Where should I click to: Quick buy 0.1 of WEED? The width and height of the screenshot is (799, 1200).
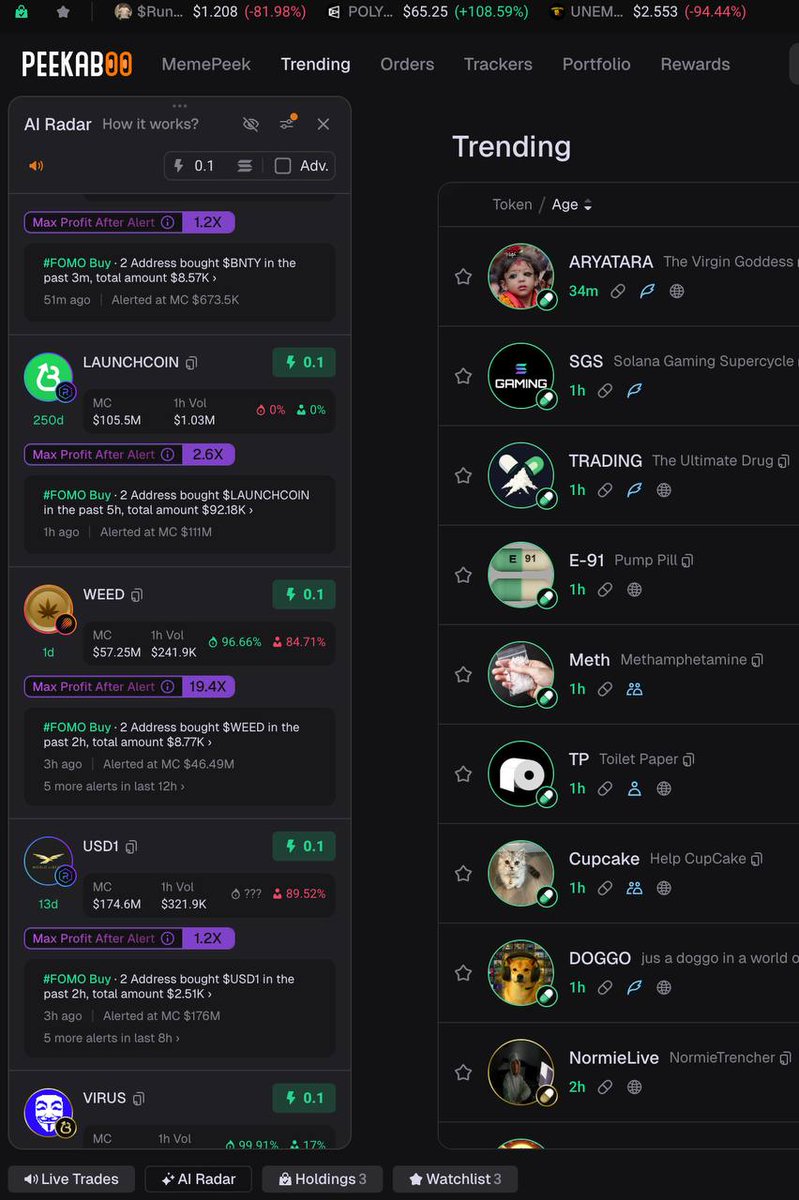pyautogui.click(x=304, y=594)
